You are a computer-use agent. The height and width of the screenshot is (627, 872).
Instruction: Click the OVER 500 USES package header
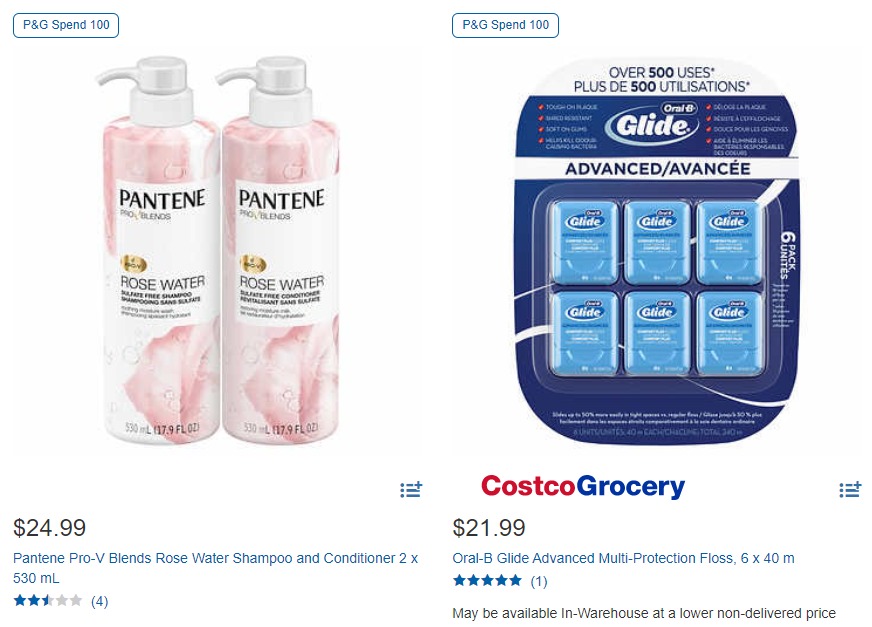(661, 80)
